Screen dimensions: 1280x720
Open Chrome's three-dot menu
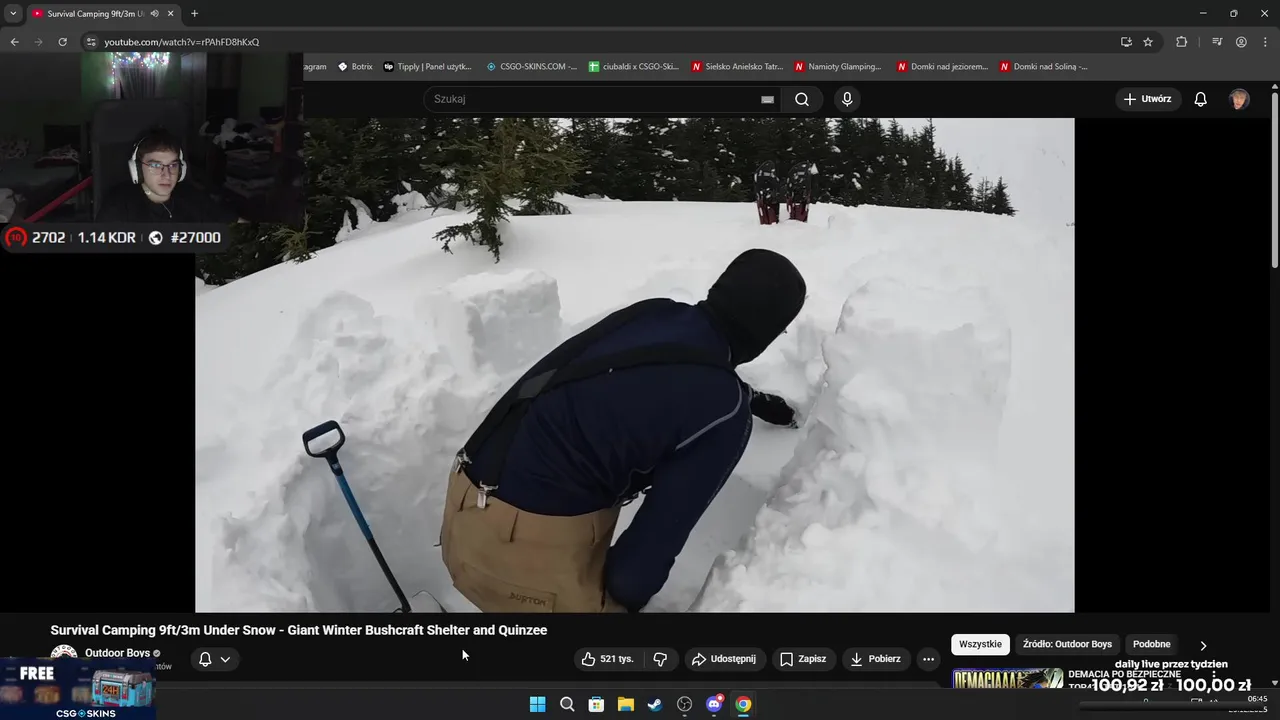tap(1265, 42)
